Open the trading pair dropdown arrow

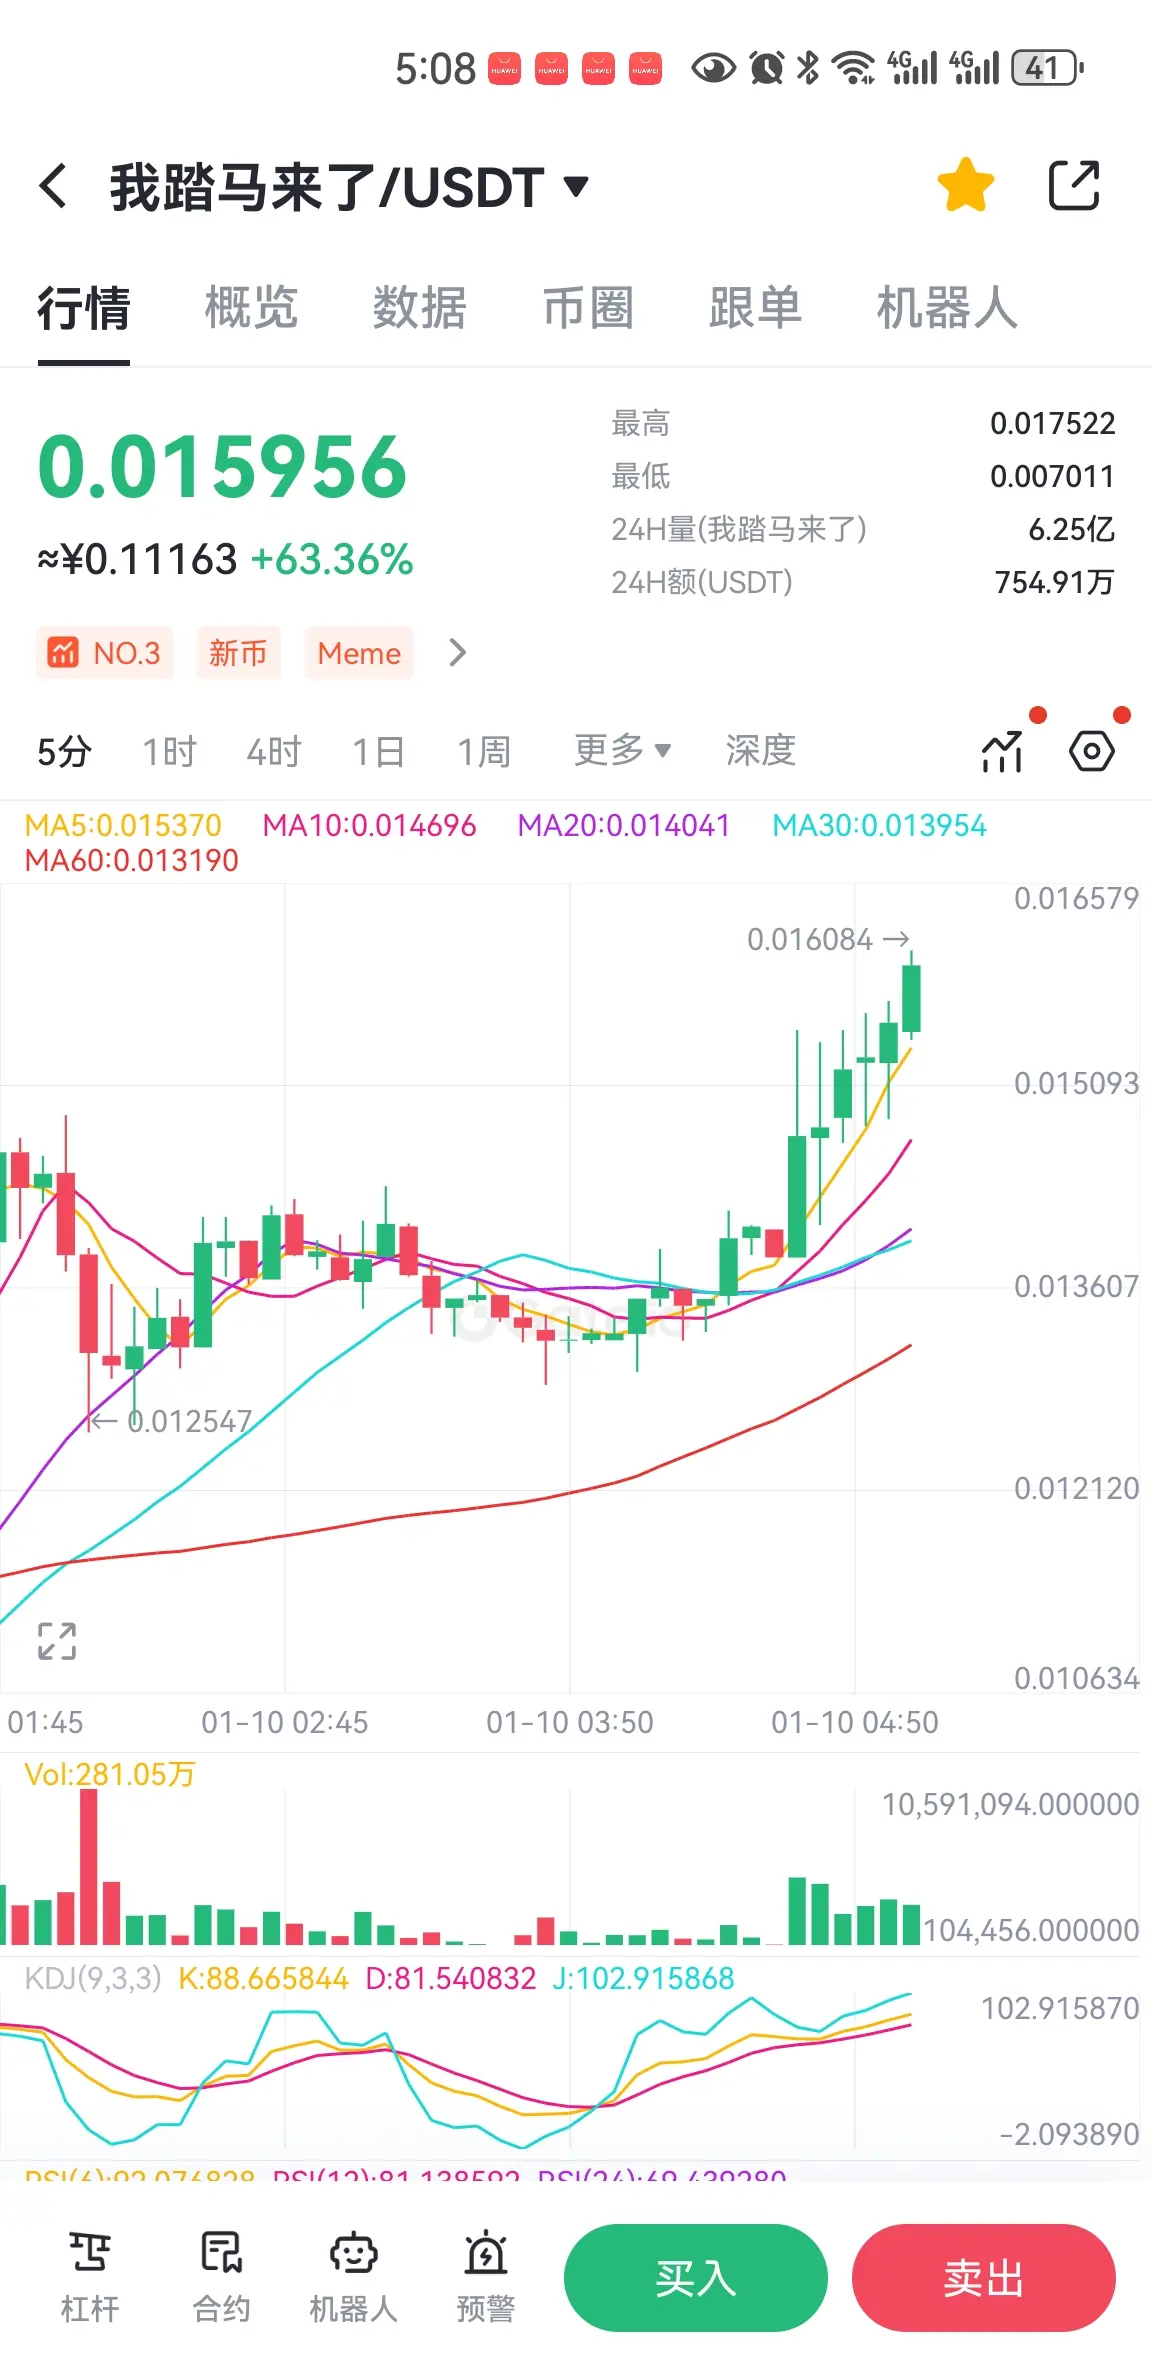[x=576, y=186]
